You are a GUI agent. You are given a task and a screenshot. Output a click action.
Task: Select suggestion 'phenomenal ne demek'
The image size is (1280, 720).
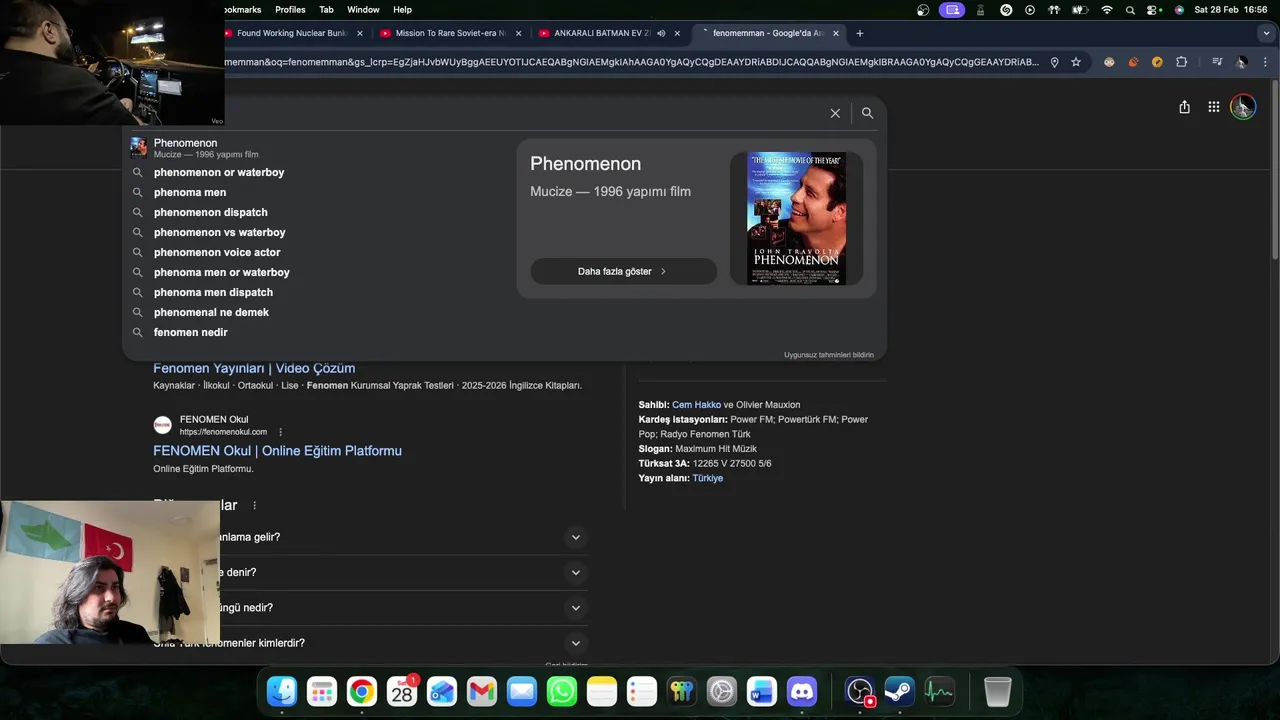click(211, 312)
